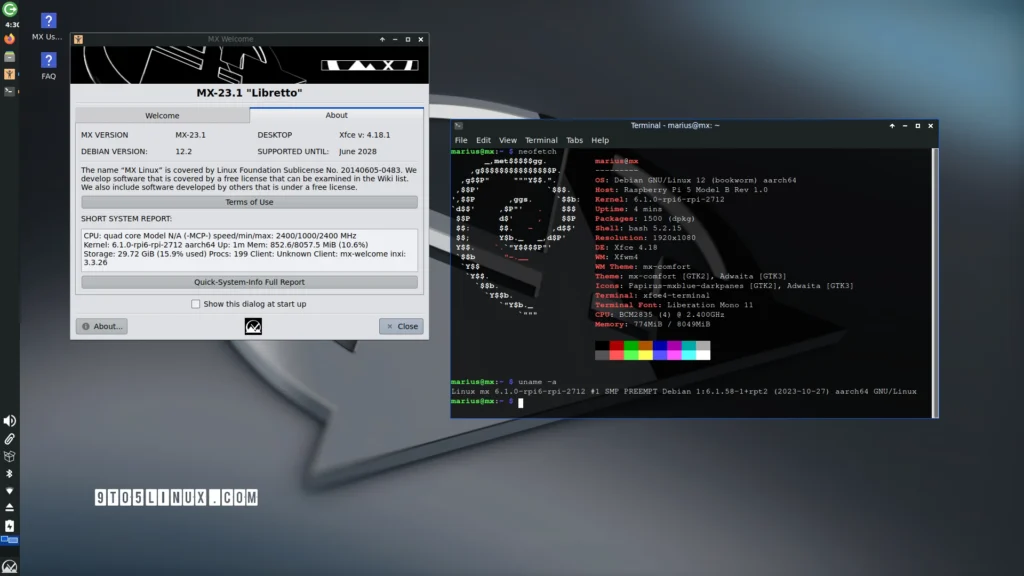This screenshot has width=1024, height=576.
Task: Open the FAQ desktop icon
Action: [48, 66]
